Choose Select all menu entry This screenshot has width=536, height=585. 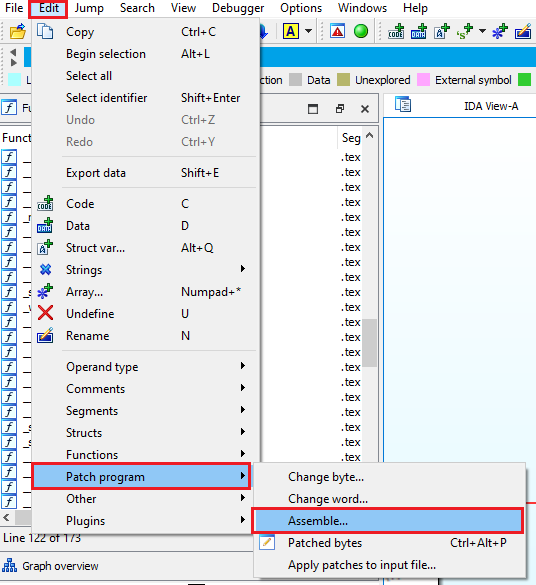pyautogui.click(x=145, y=76)
